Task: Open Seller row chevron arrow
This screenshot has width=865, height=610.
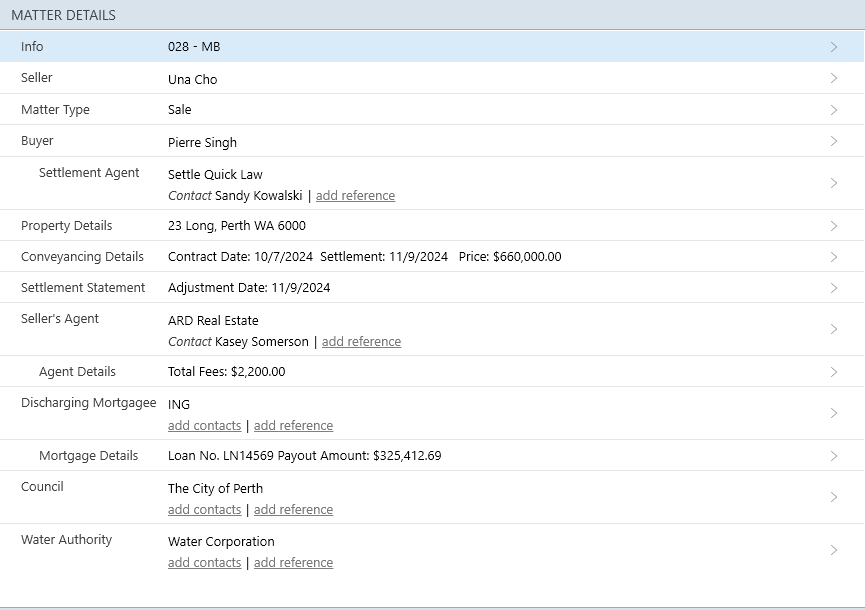Action: pos(834,78)
